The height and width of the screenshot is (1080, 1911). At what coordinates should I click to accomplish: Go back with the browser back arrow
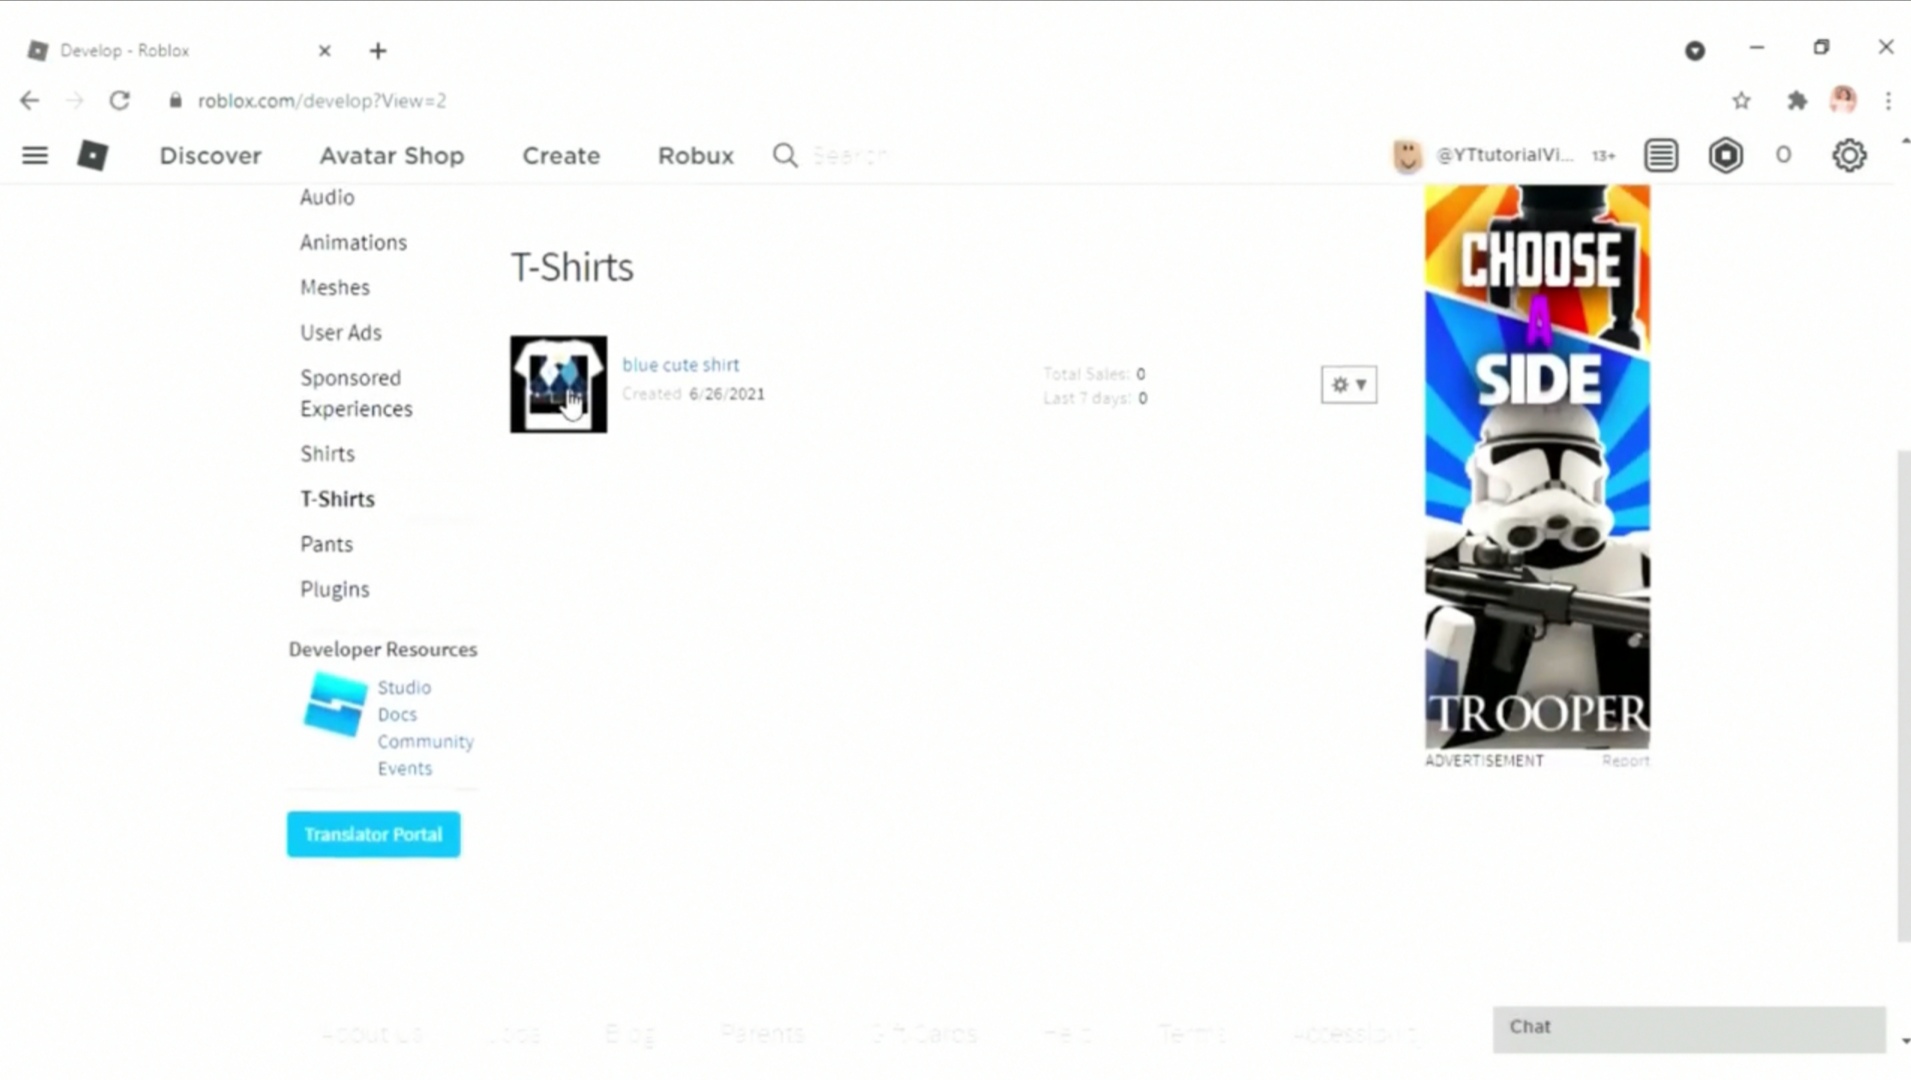pyautogui.click(x=29, y=100)
